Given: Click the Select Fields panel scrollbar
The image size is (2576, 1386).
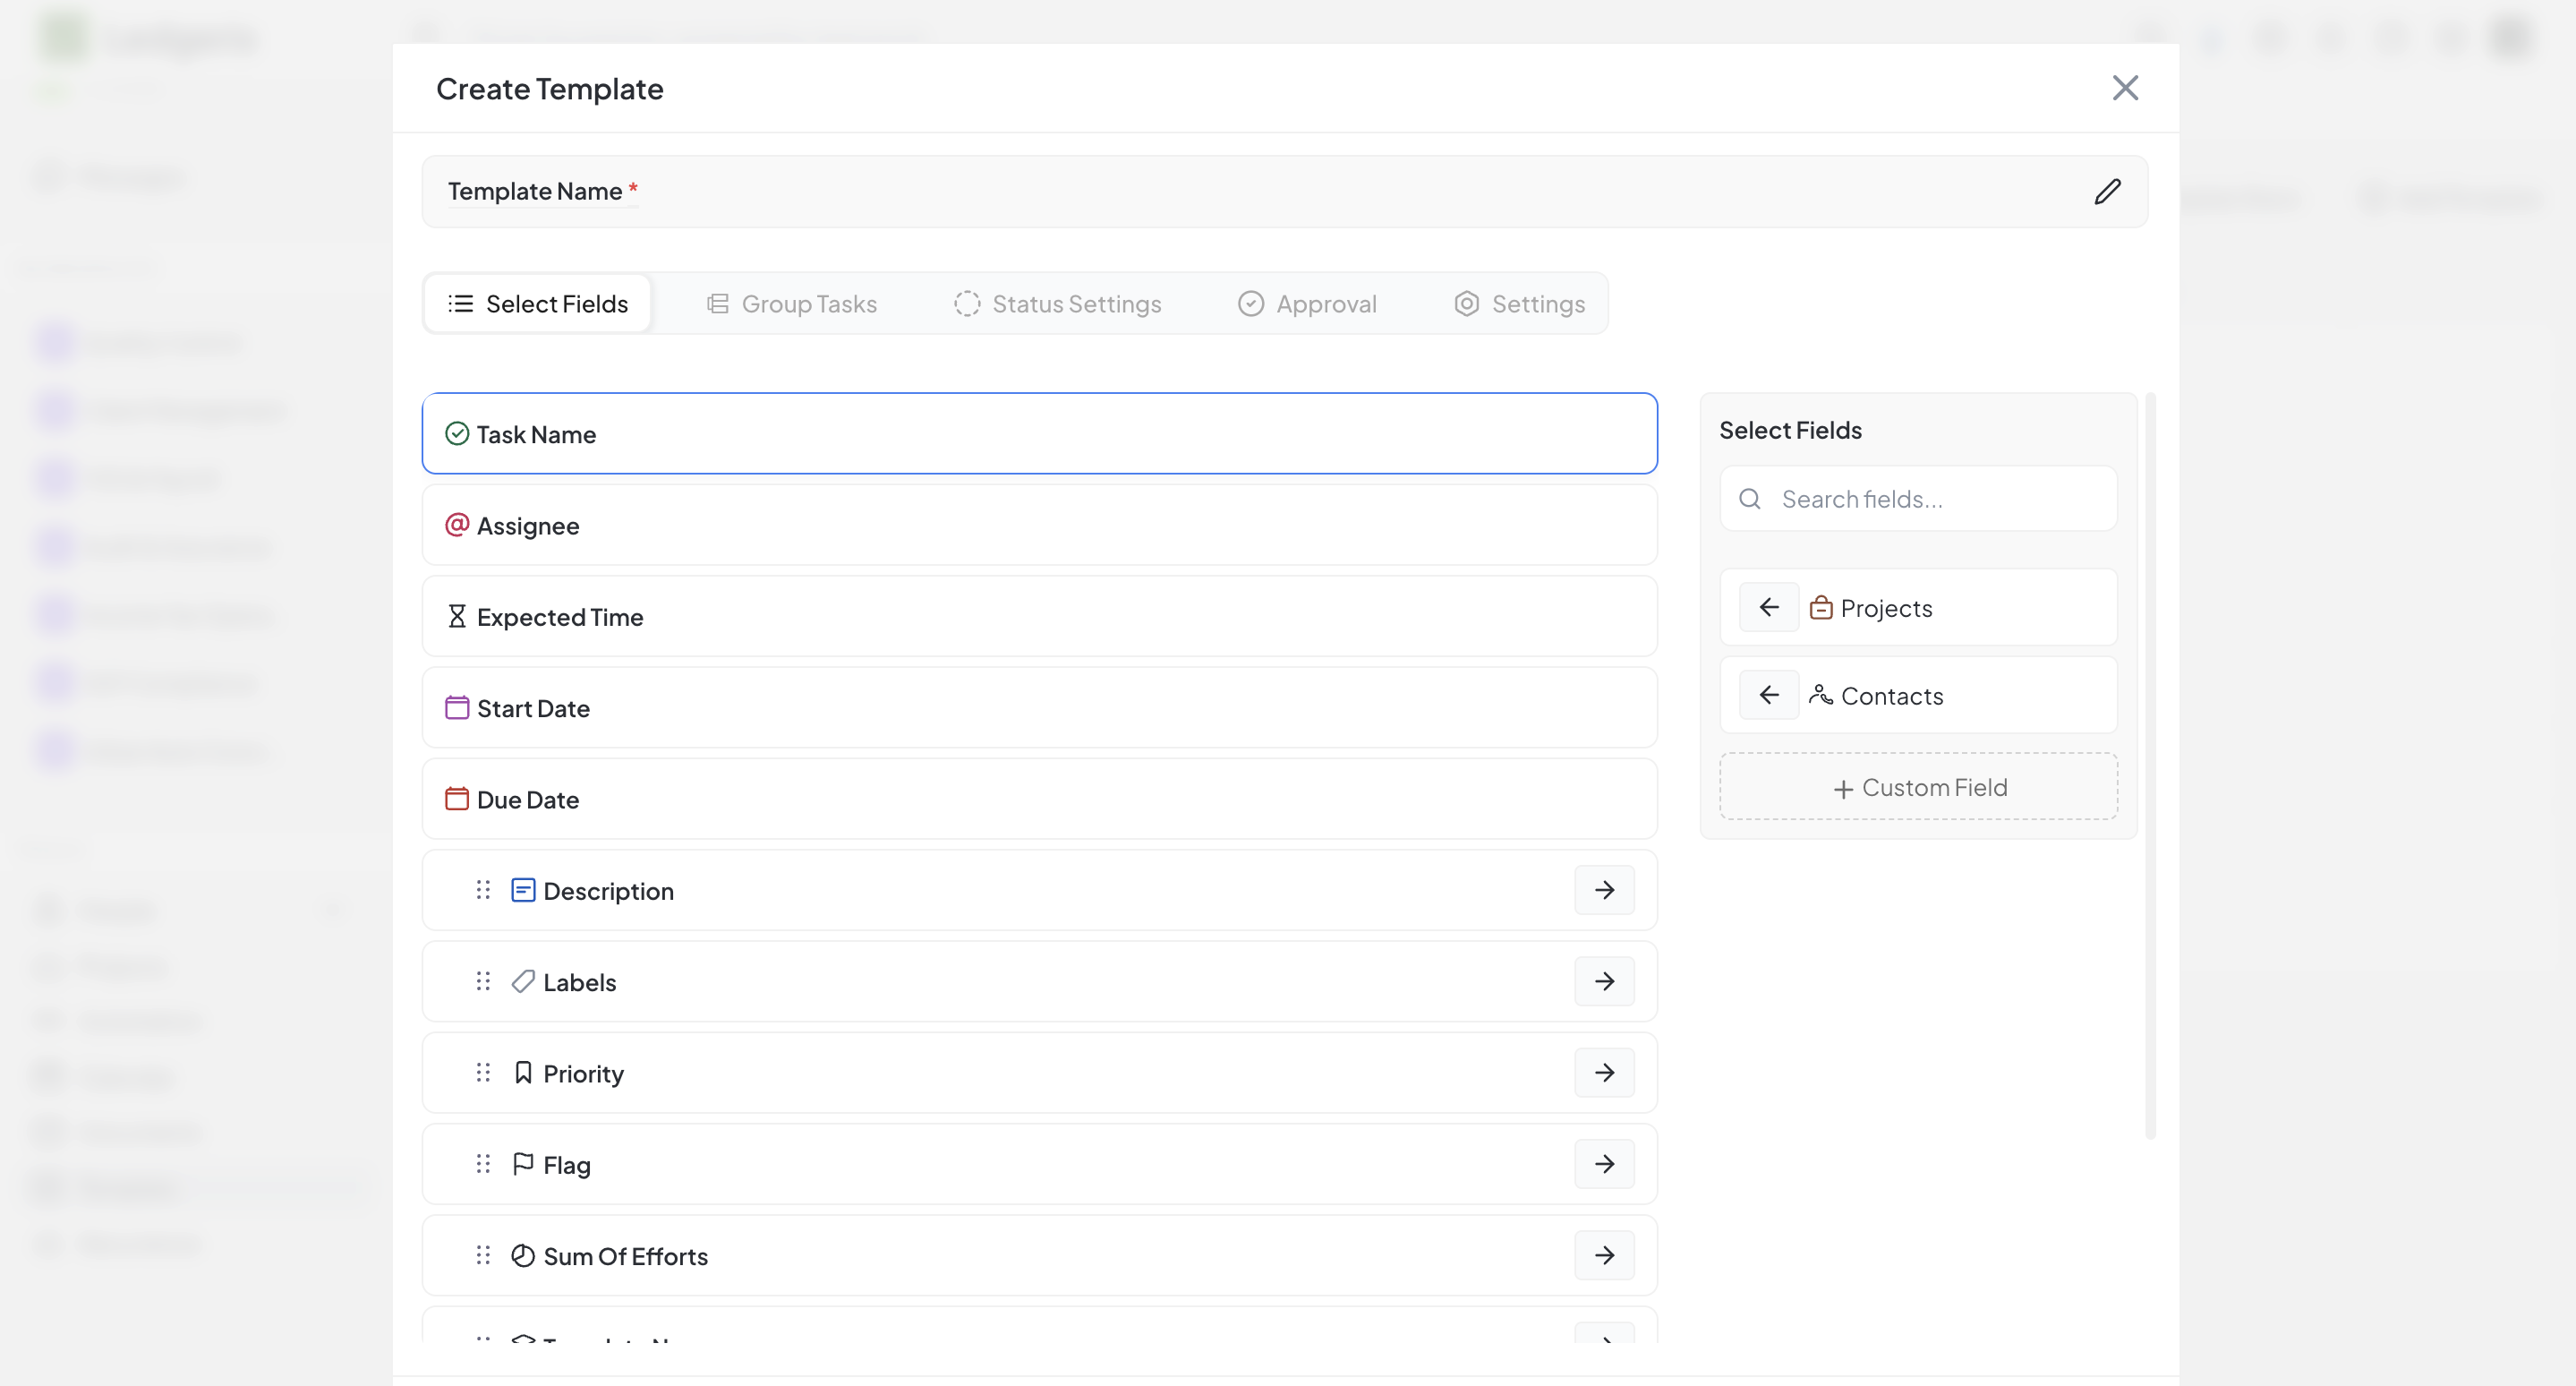Looking at the screenshot, I should 2150,765.
